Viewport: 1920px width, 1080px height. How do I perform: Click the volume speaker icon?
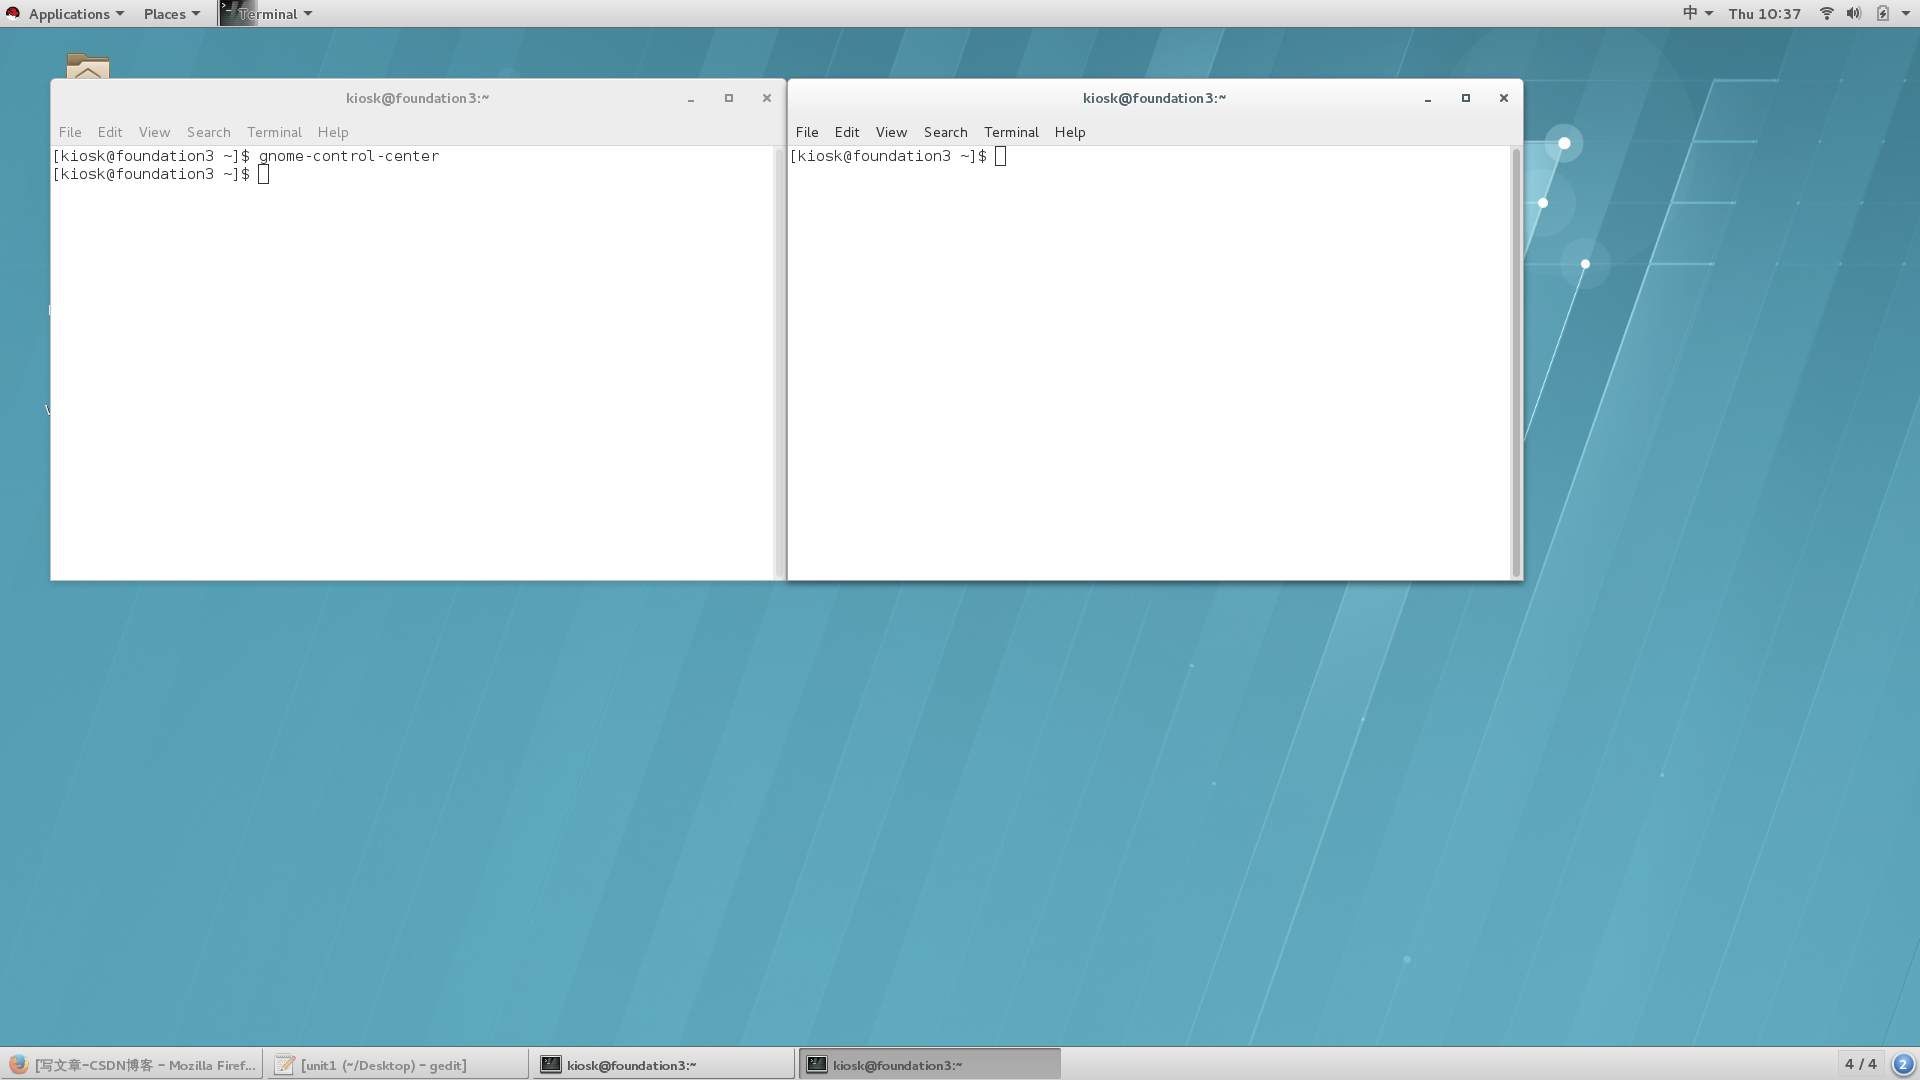pyautogui.click(x=1854, y=13)
